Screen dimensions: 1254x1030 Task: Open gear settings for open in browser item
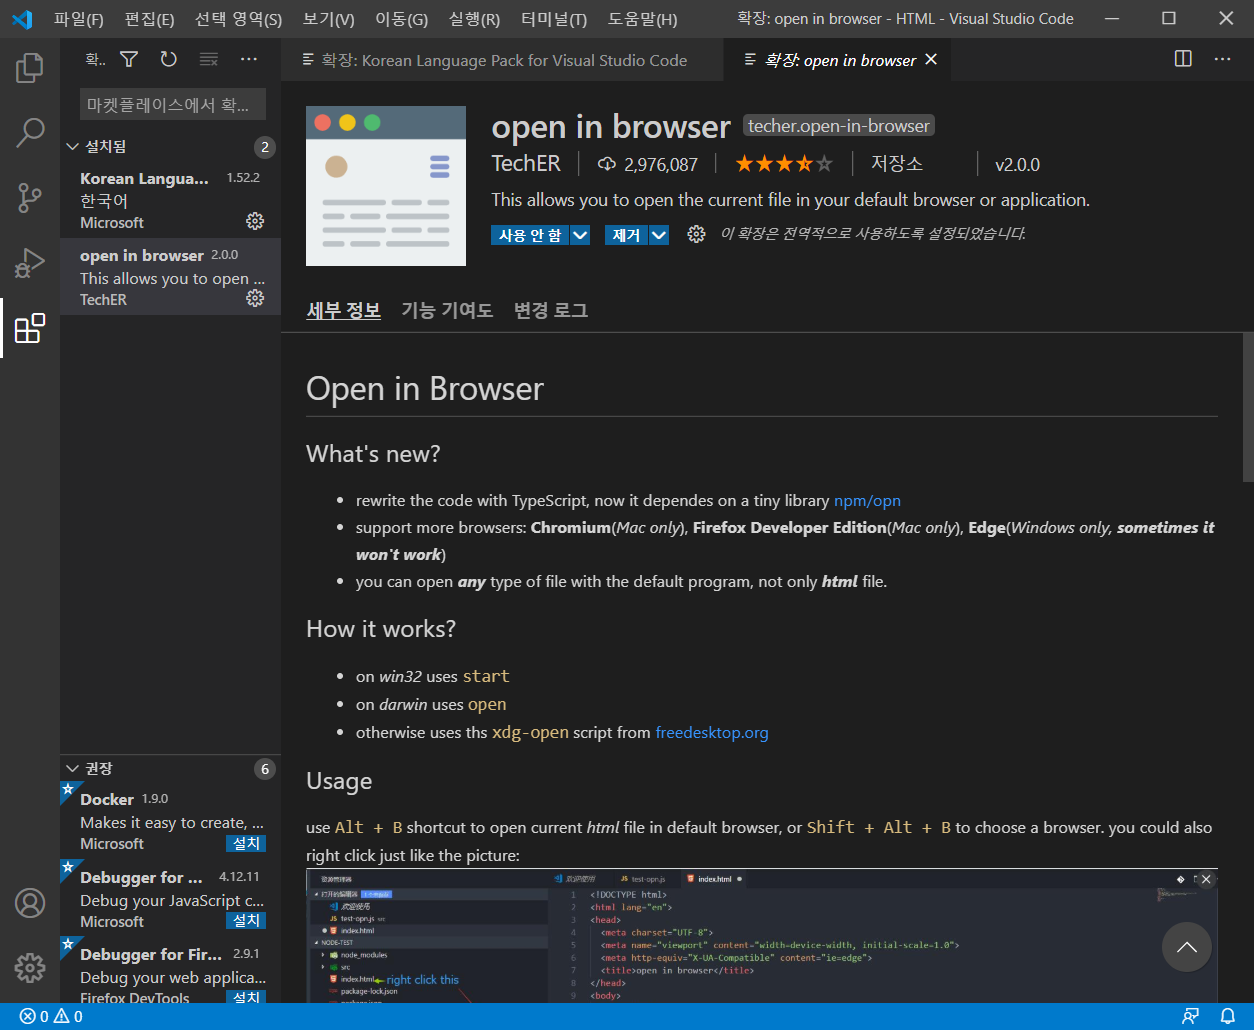coord(255,298)
